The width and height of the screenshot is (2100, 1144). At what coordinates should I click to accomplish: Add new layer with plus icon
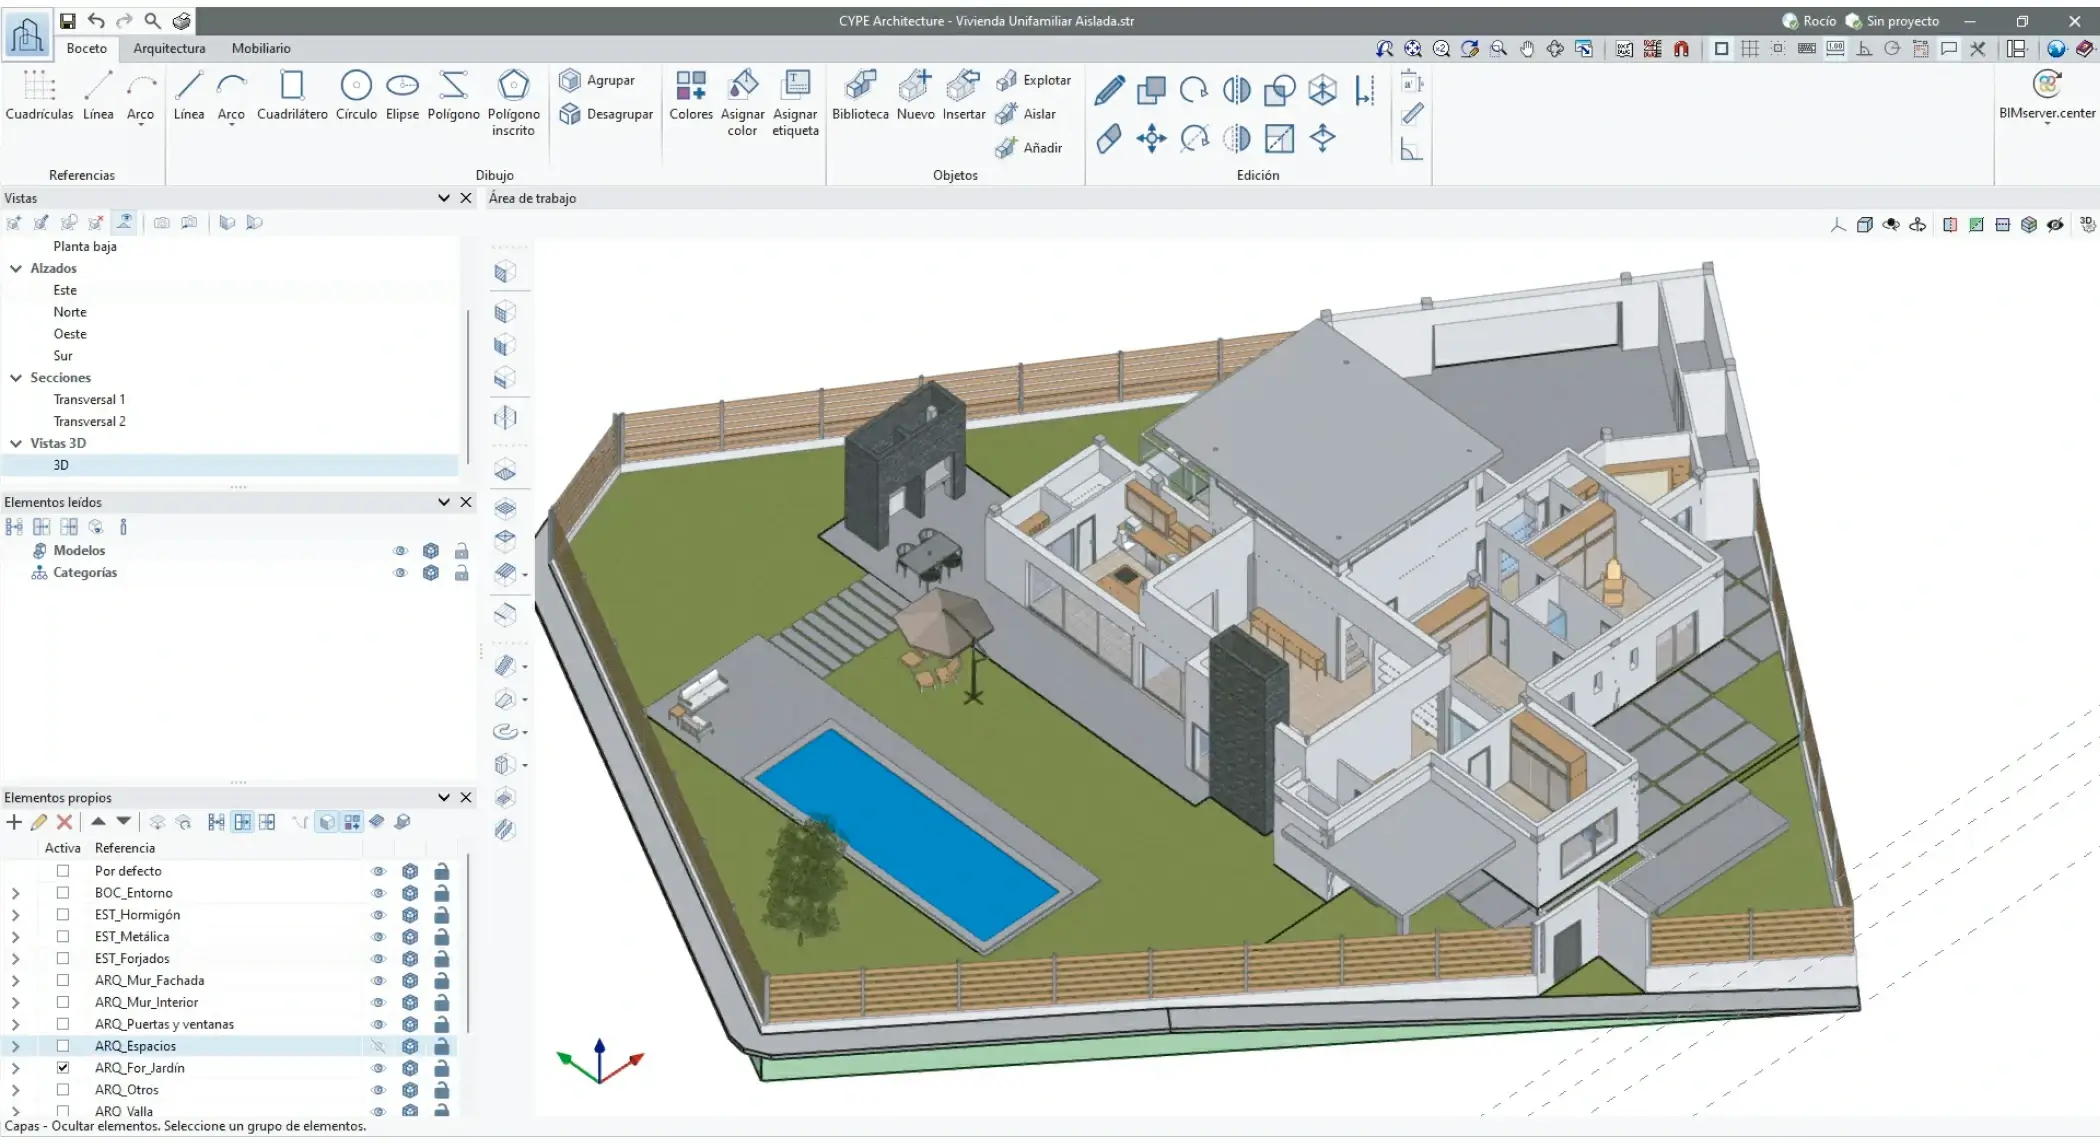14,822
